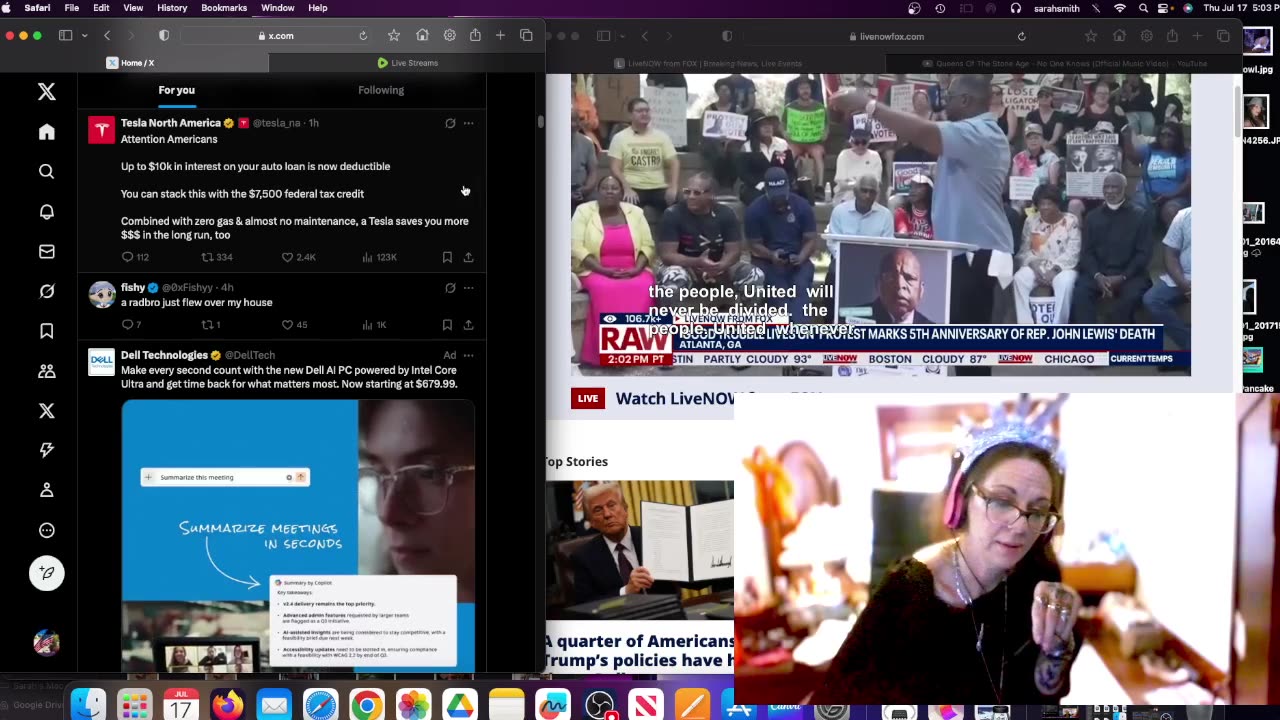Open Dell Technologies profile name

[x=164, y=355]
